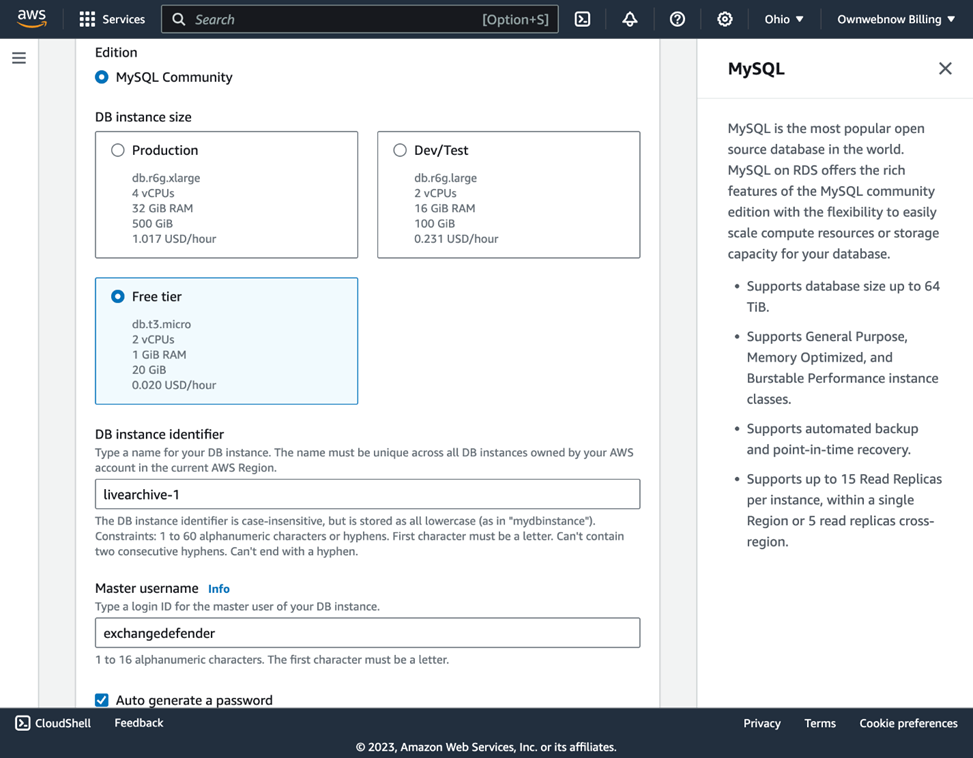Open the notifications bell
The height and width of the screenshot is (758, 973).
630,19
